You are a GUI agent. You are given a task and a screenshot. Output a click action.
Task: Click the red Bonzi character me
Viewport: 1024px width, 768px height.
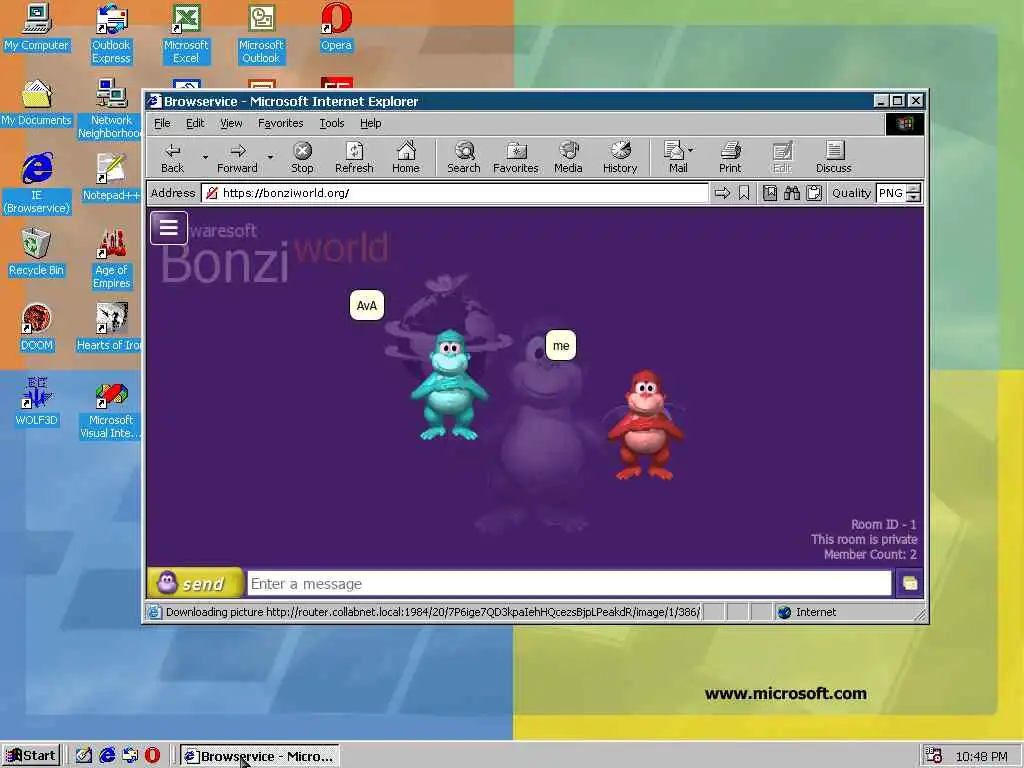pyautogui.click(x=645, y=425)
